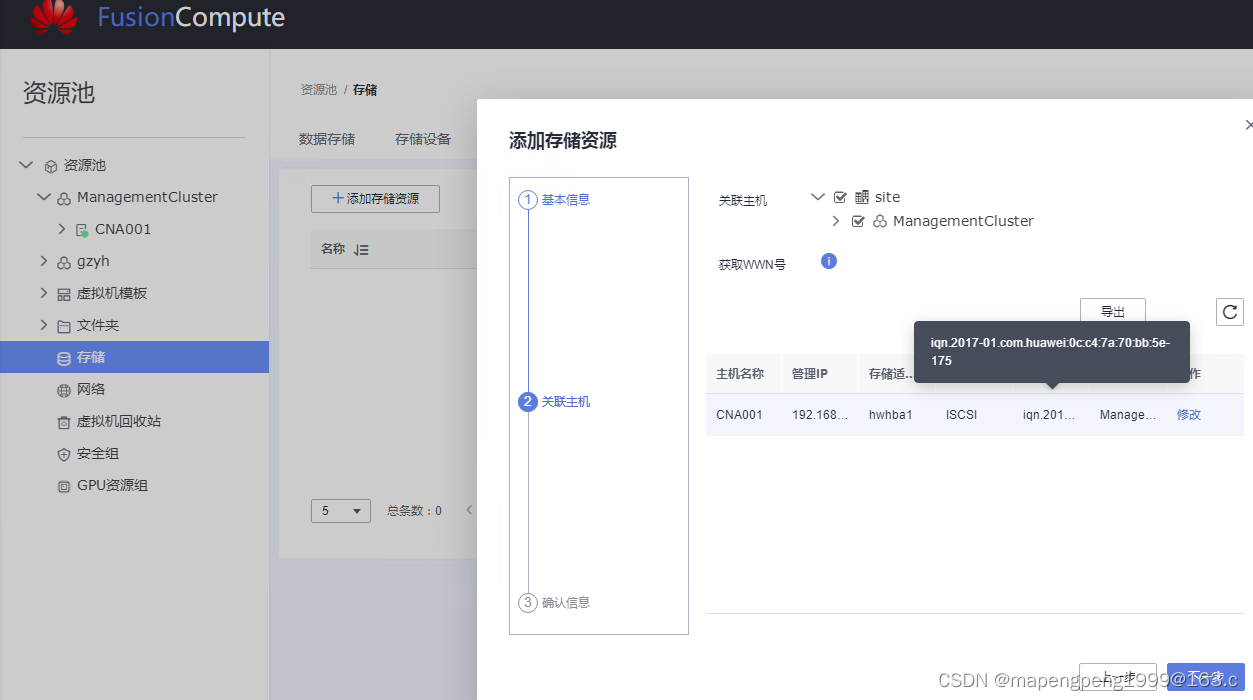Viewport: 1253px width, 700px height.
Task: Expand the CNA001 tree node
Action: [62, 229]
